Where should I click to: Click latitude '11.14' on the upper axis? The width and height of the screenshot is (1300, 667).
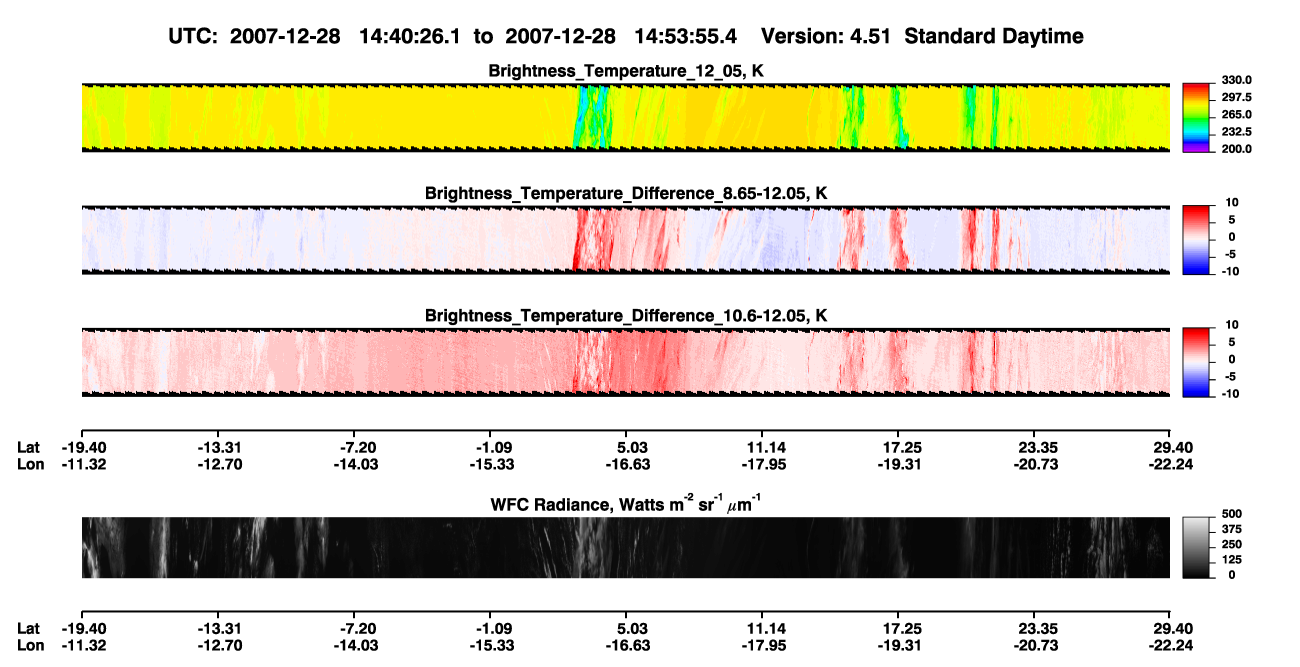tap(762, 447)
